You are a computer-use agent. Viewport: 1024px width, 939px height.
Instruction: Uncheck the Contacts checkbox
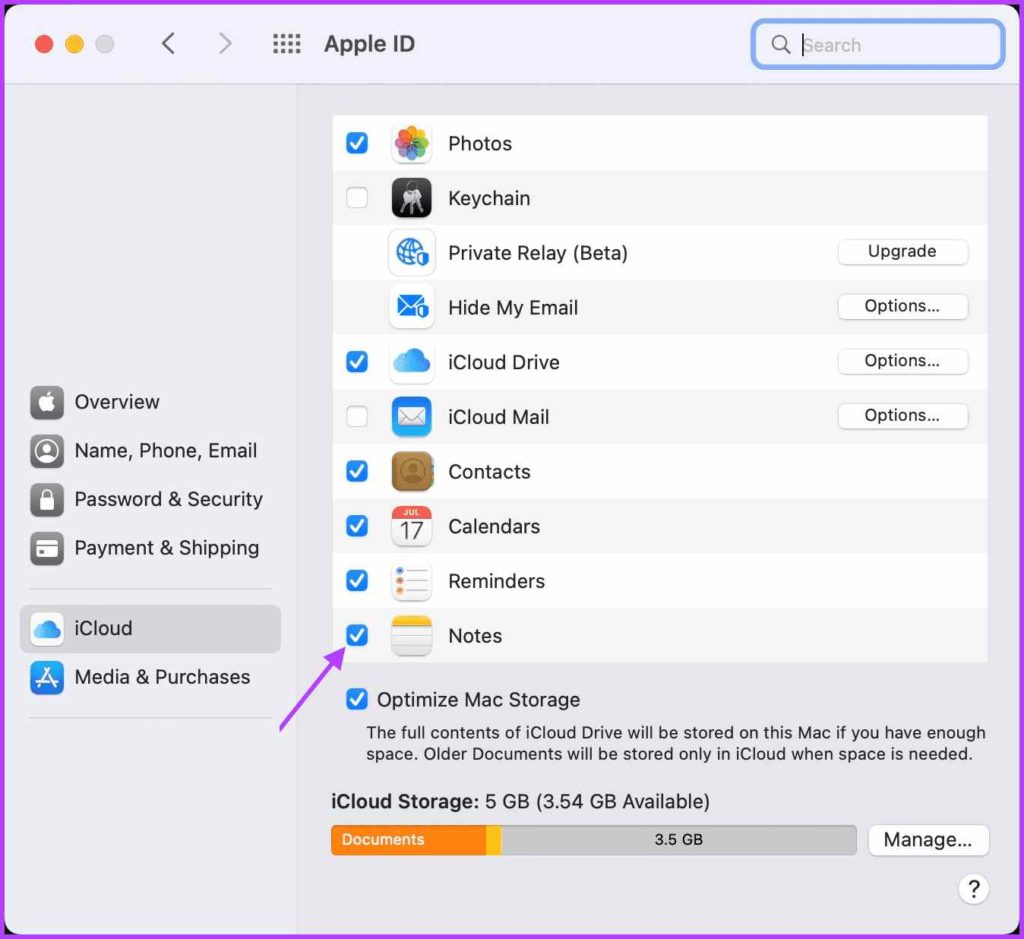click(357, 471)
